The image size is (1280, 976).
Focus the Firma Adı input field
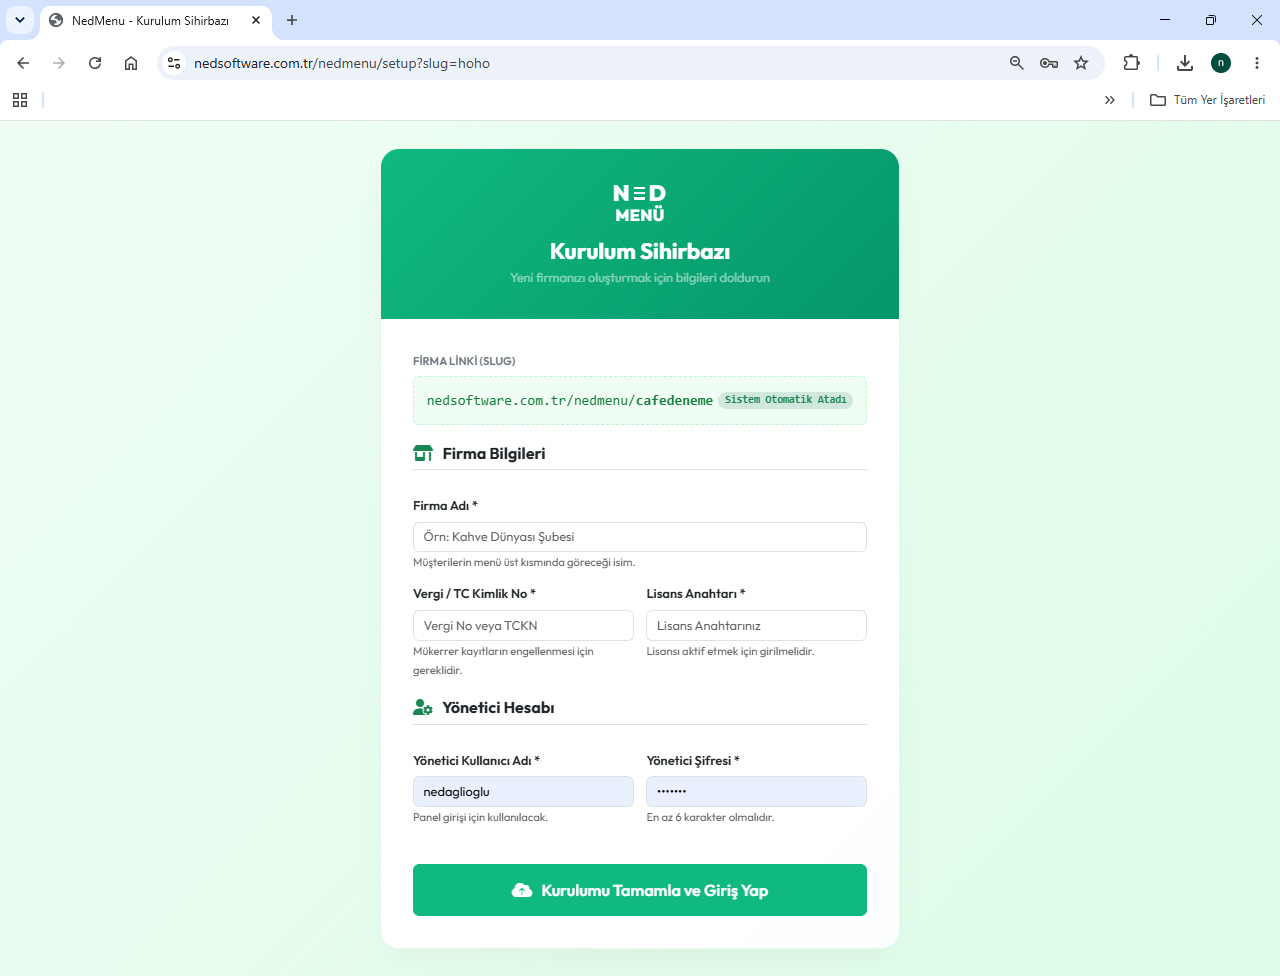640,537
